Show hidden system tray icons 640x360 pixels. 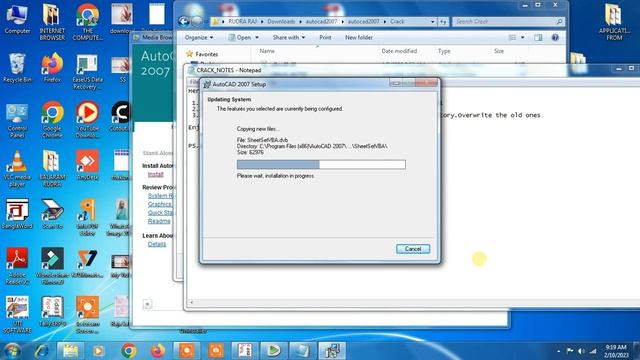click(x=558, y=351)
